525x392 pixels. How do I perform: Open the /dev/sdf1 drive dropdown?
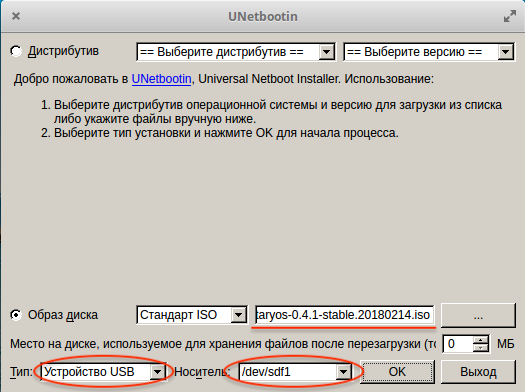click(295, 372)
